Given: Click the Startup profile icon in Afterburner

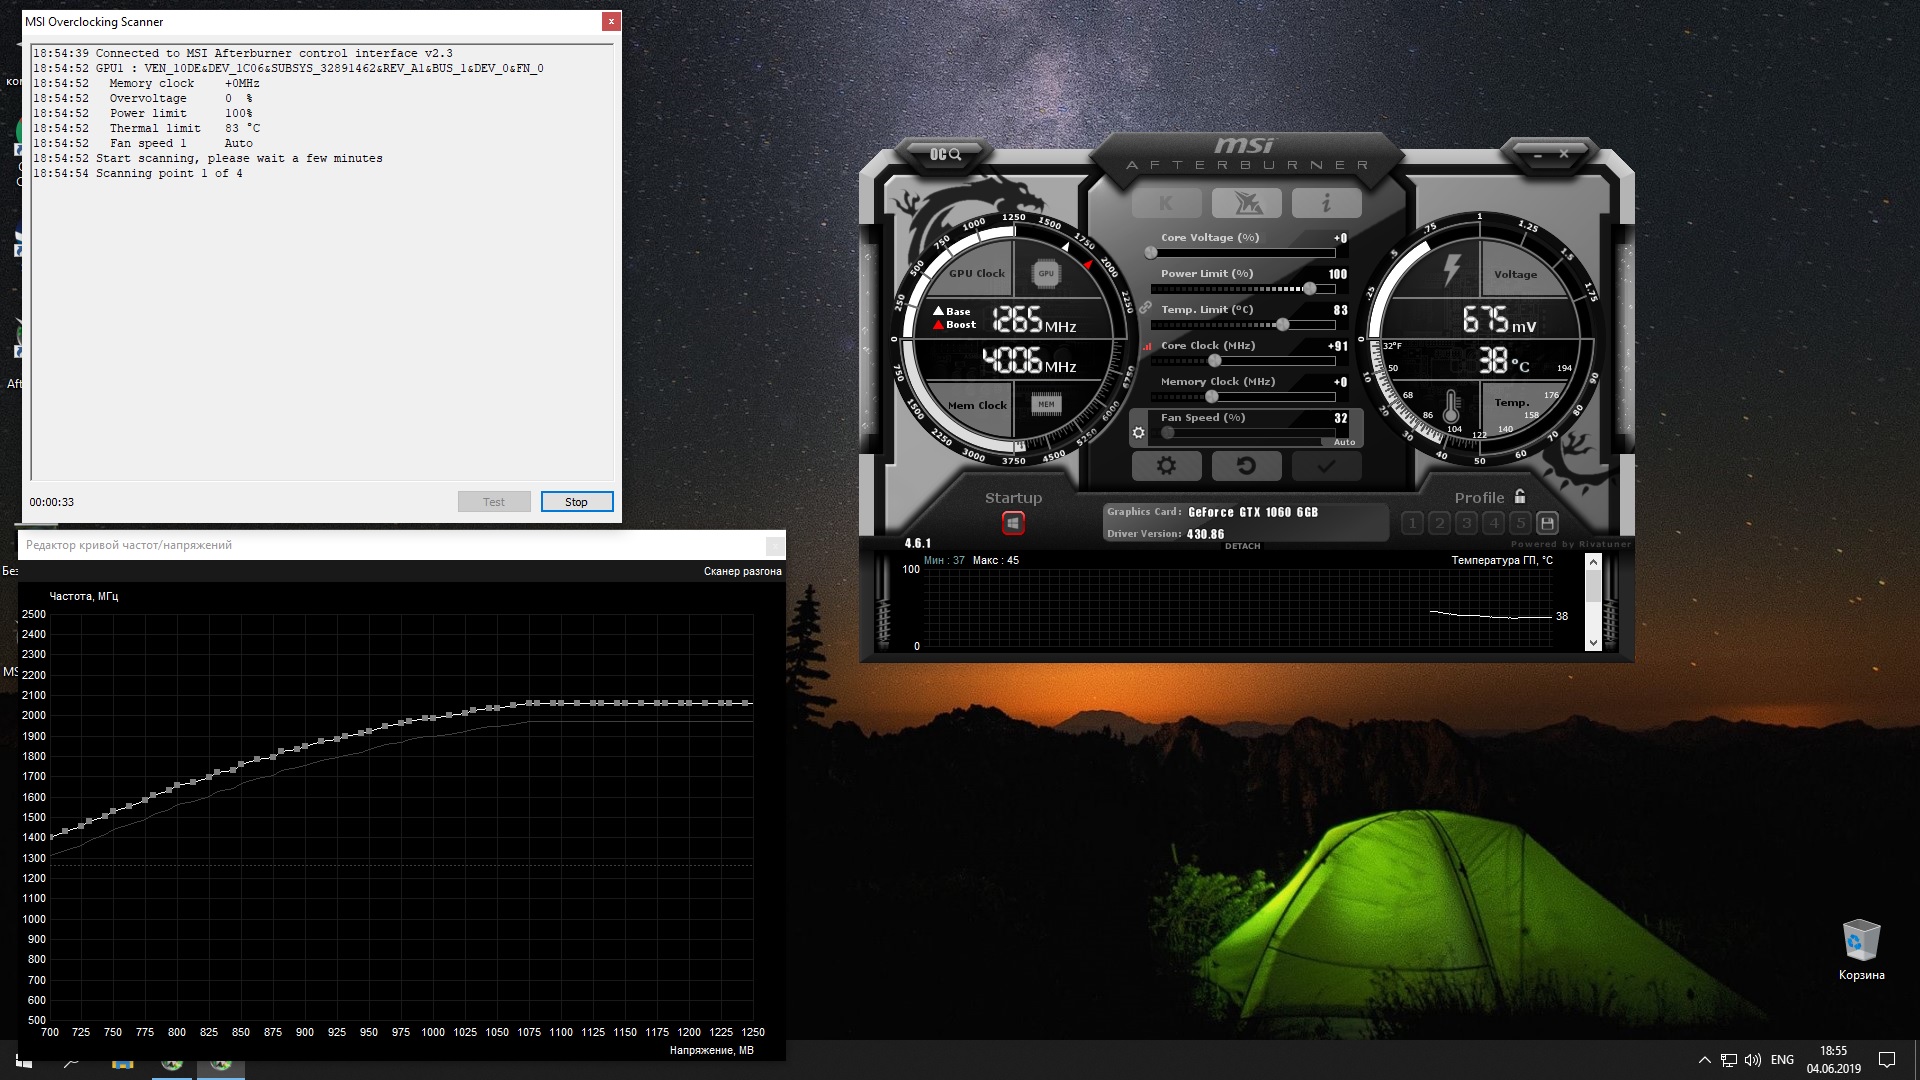Looking at the screenshot, I should point(1014,524).
